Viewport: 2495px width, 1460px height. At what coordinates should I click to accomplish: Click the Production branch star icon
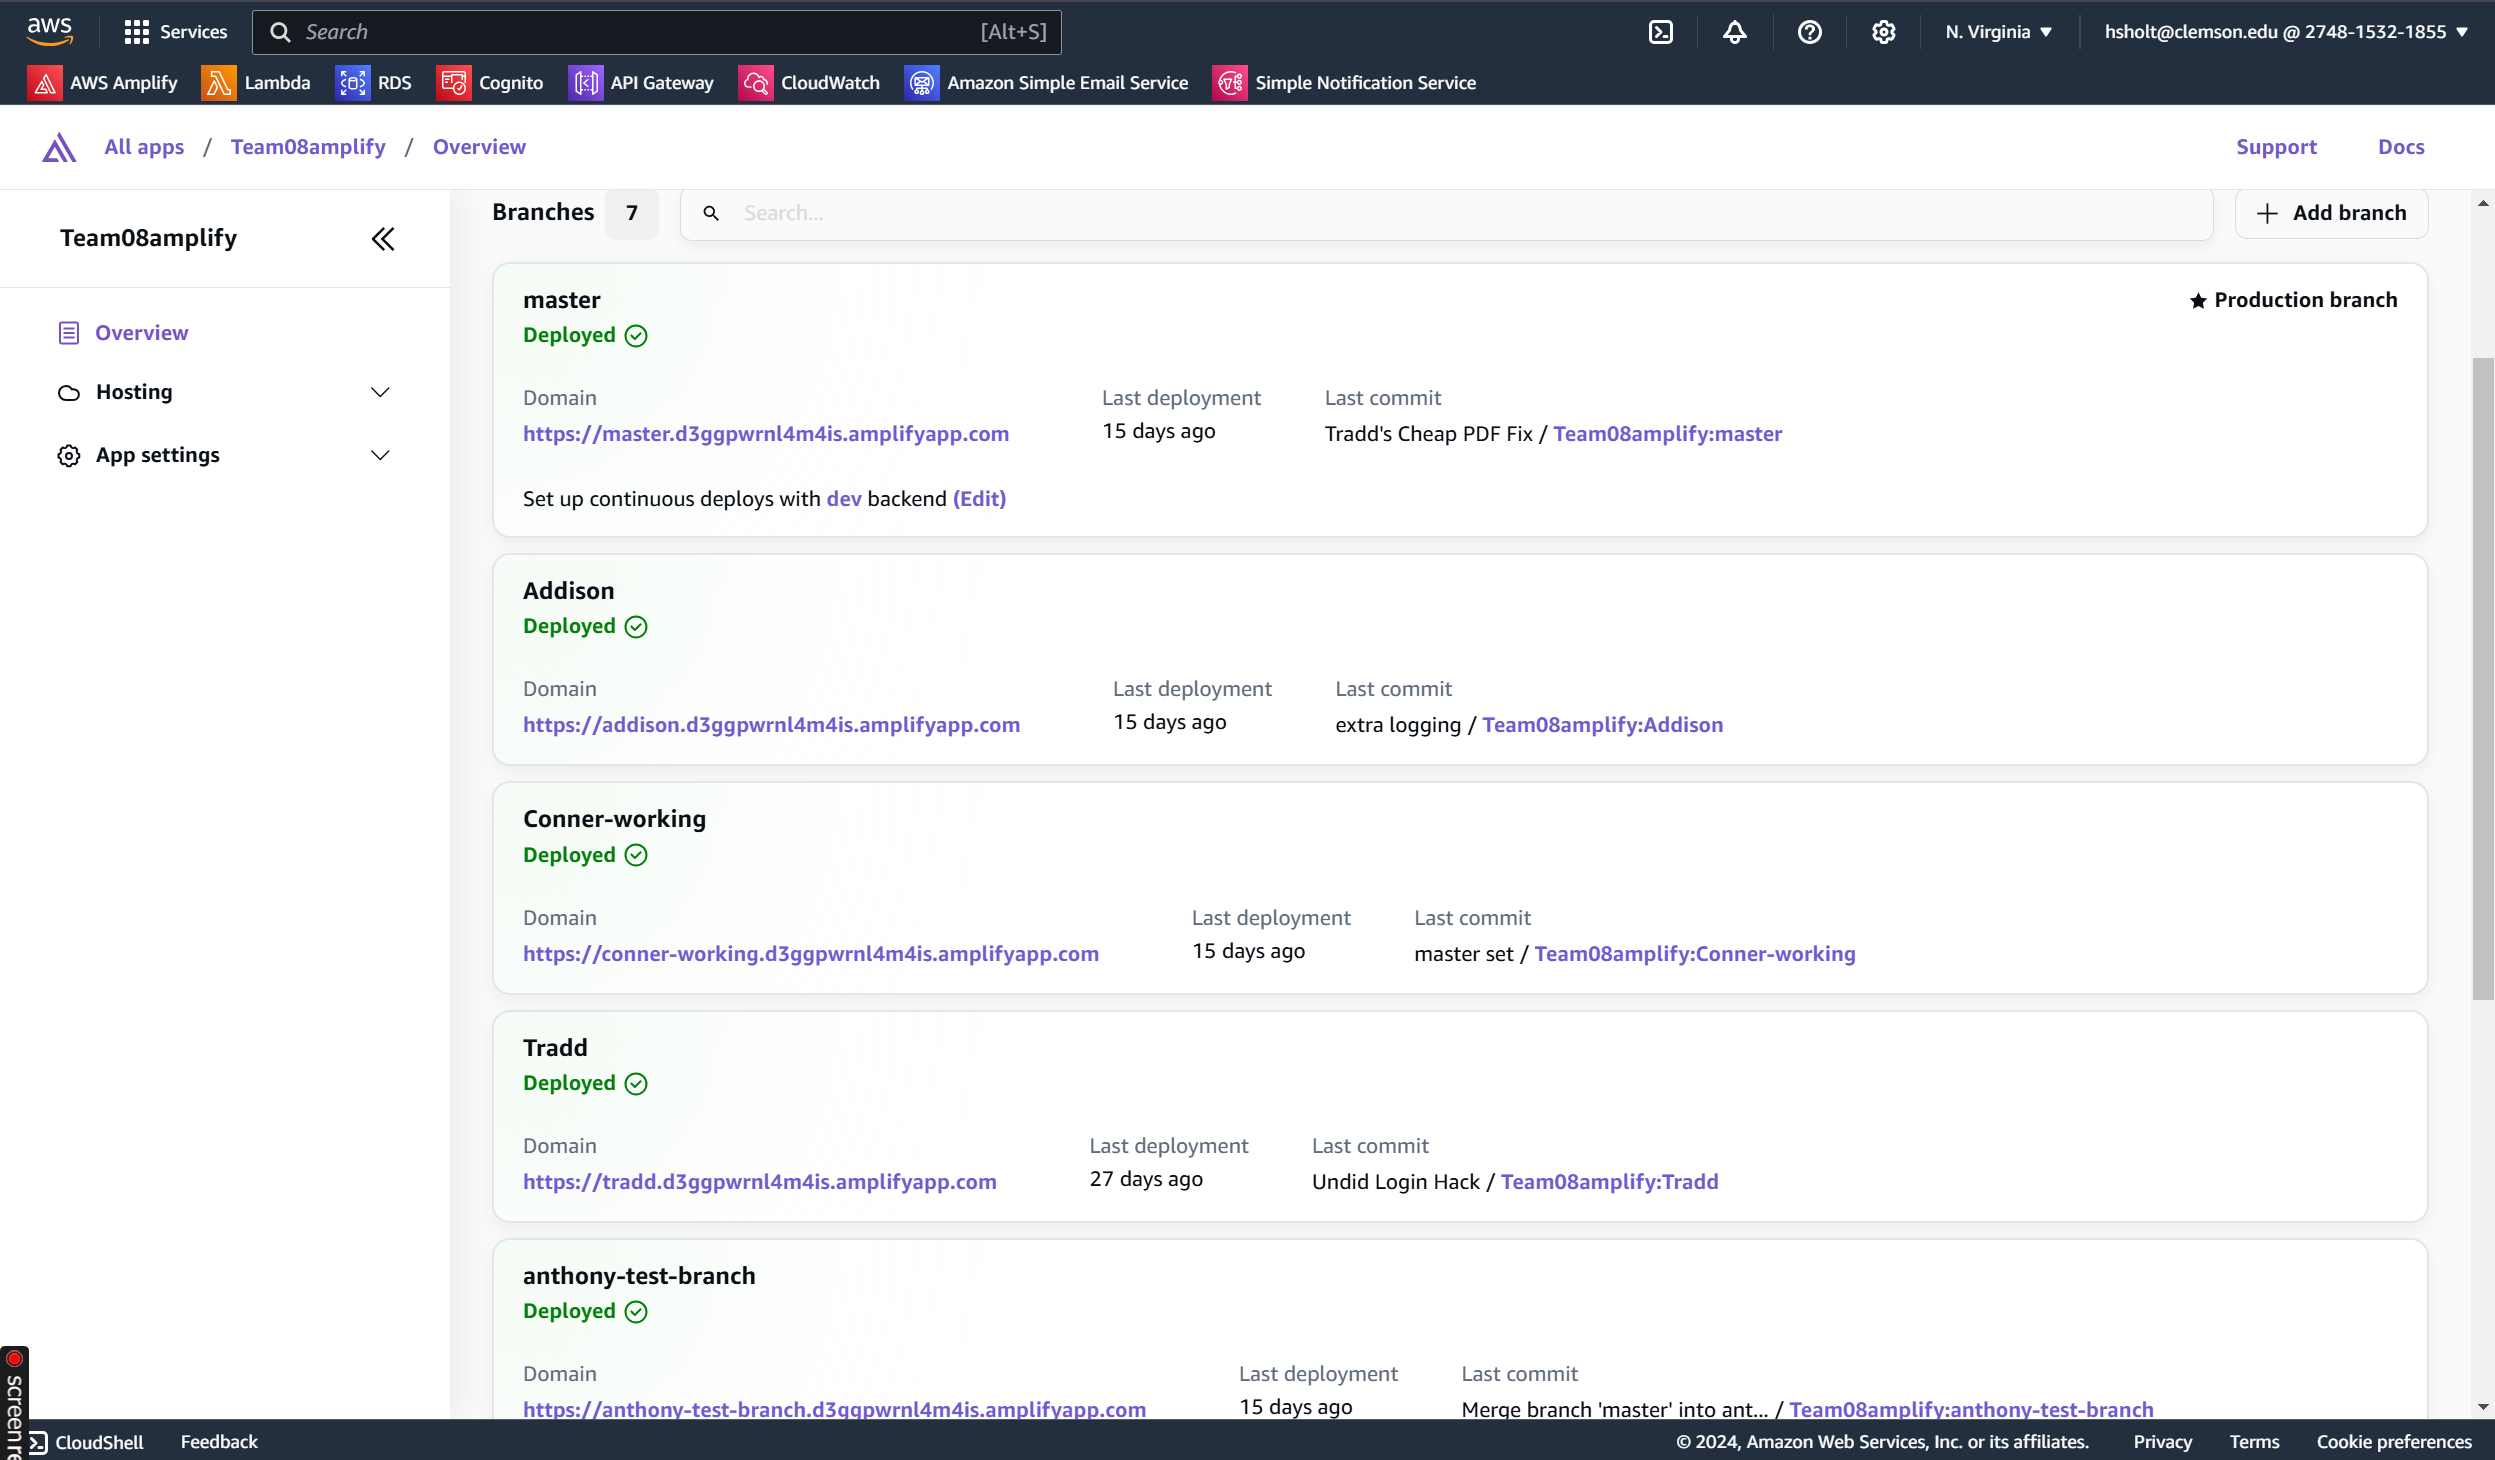point(2197,301)
